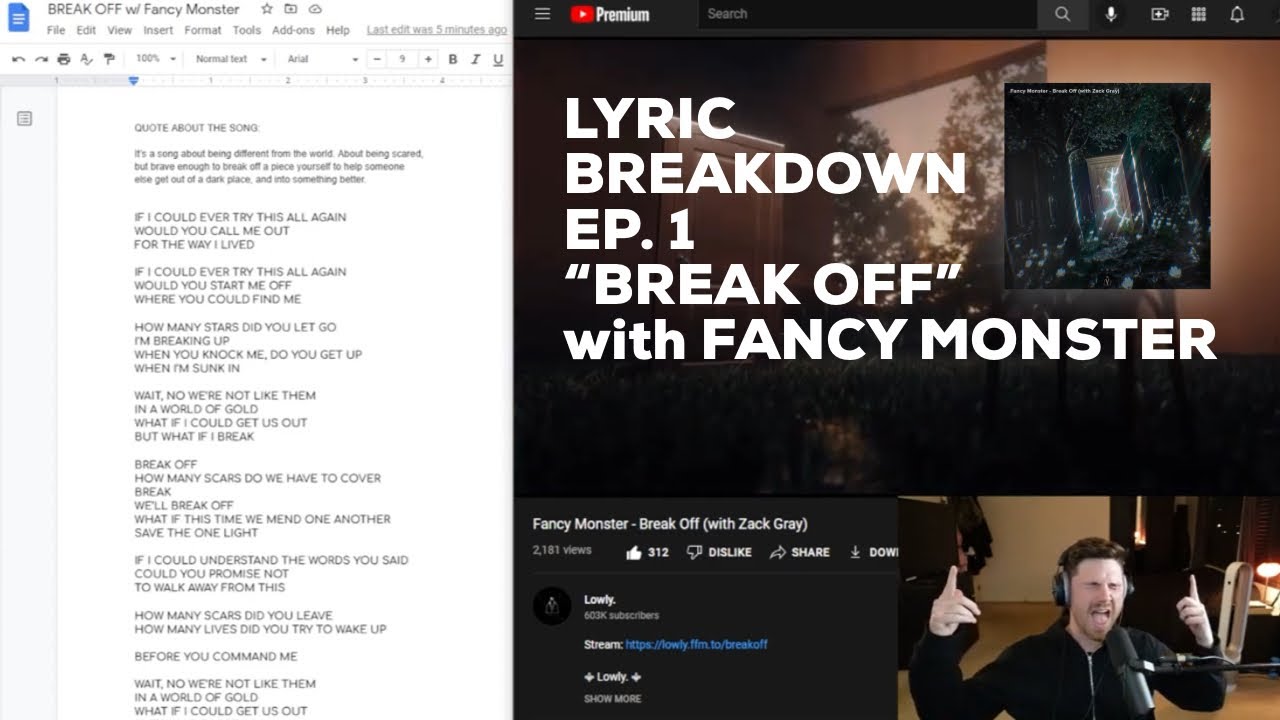1280x720 pixels.
Task: Open the YouTube create video icon
Action: 1160,14
